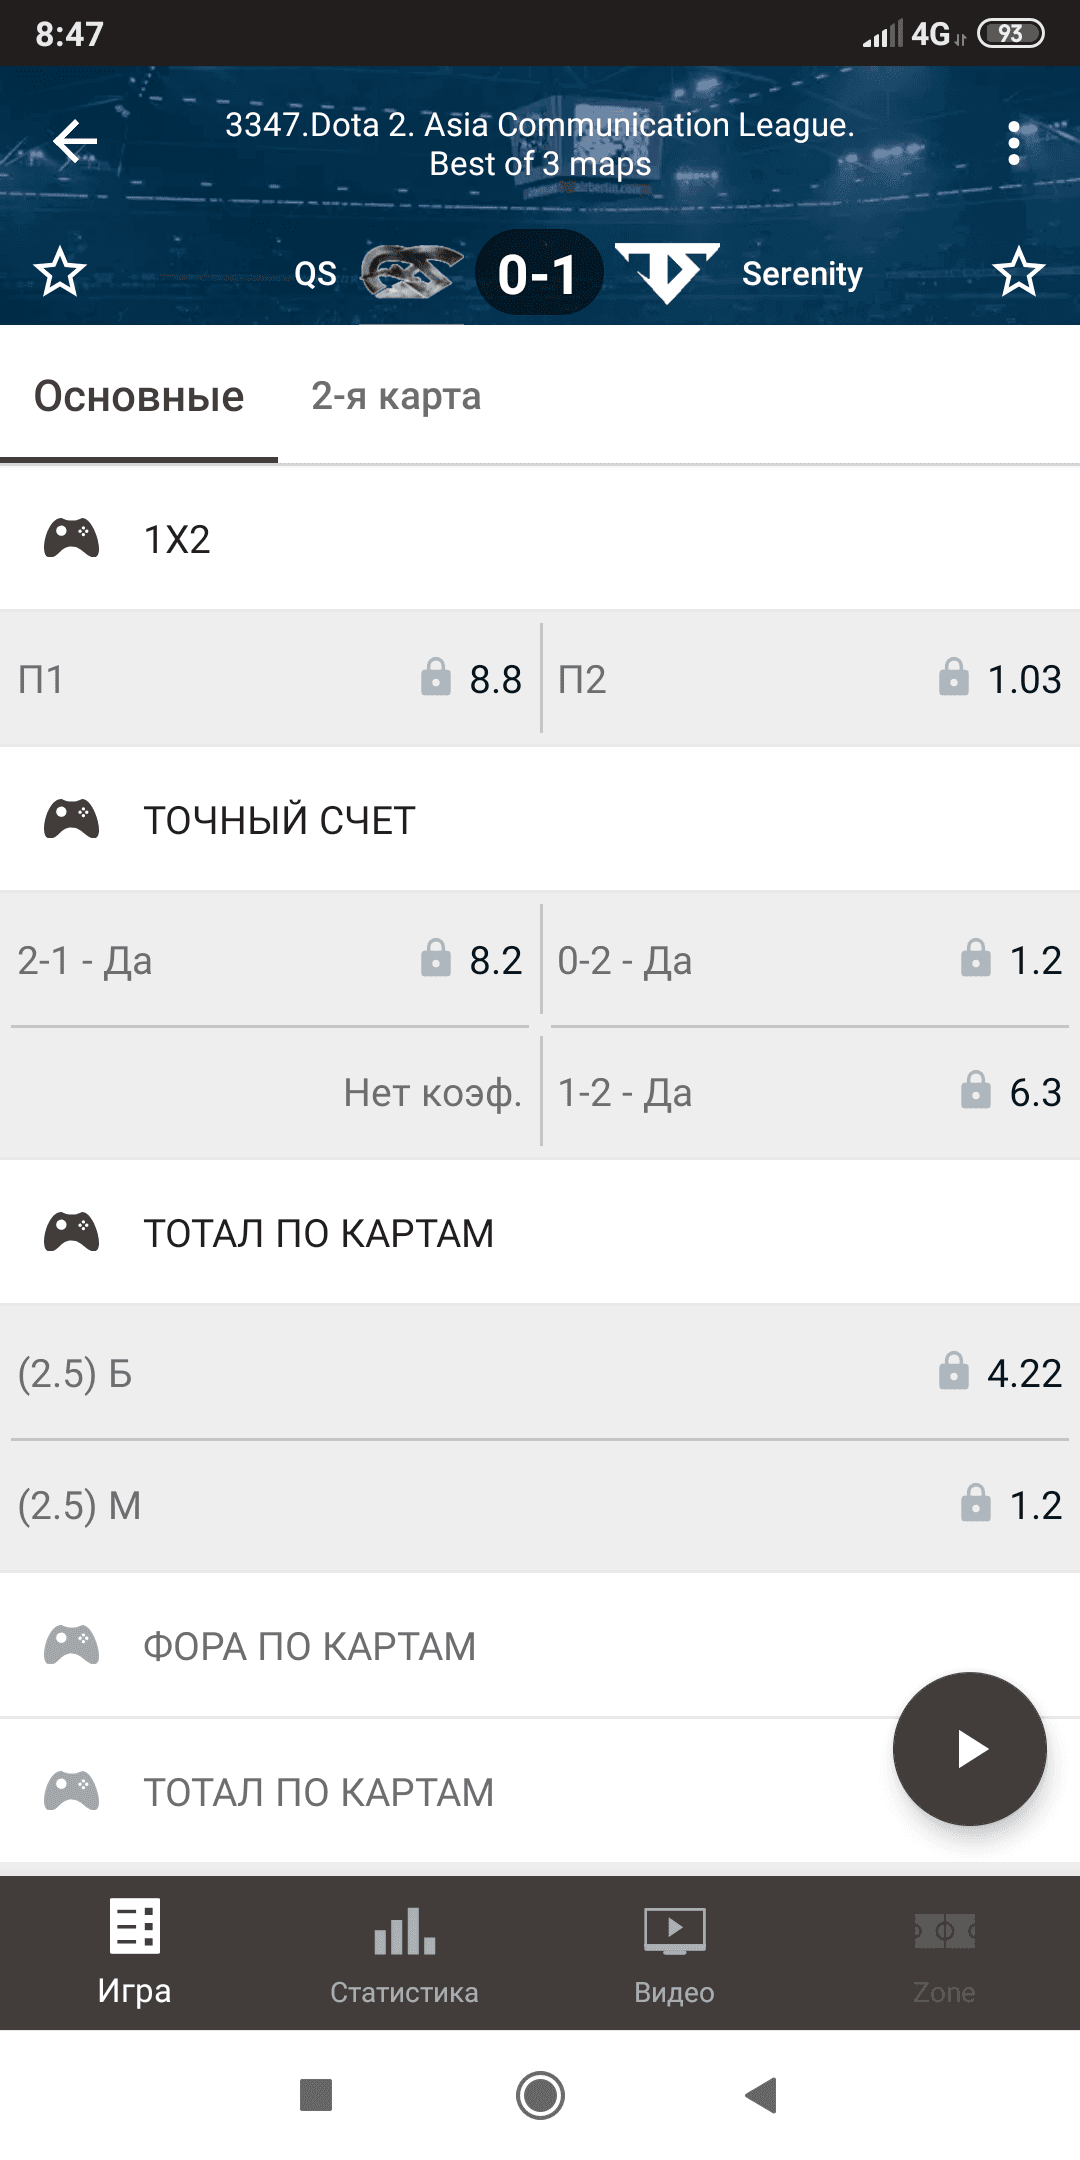The width and height of the screenshot is (1080, 2160).
Task: Choose total (2.5) Б at 4.22
Action: tap(540, 1373)
